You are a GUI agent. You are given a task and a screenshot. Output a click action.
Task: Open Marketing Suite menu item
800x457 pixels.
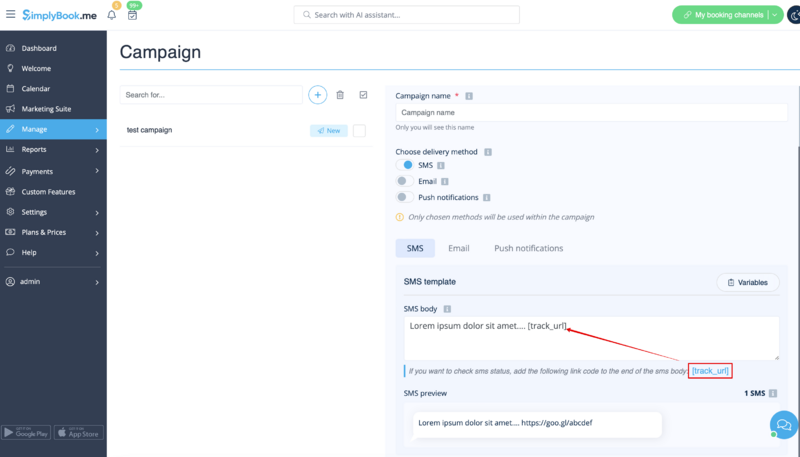(53, 109)
